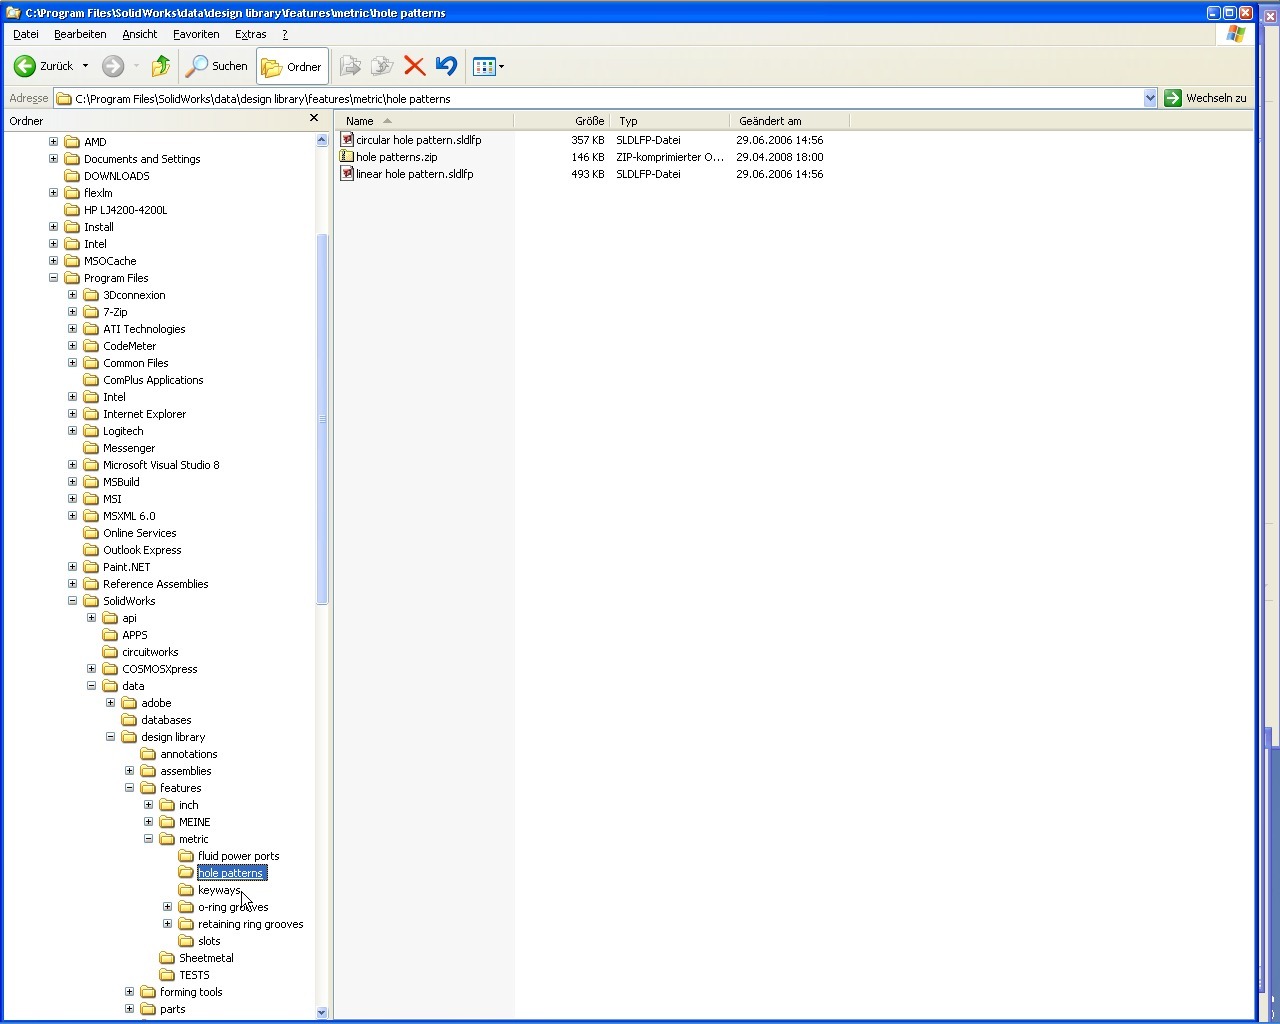Expand the retaining ring grooves folder
Screen dimensions: 1280x1024
pyautogui.click(x=168, y=924)
